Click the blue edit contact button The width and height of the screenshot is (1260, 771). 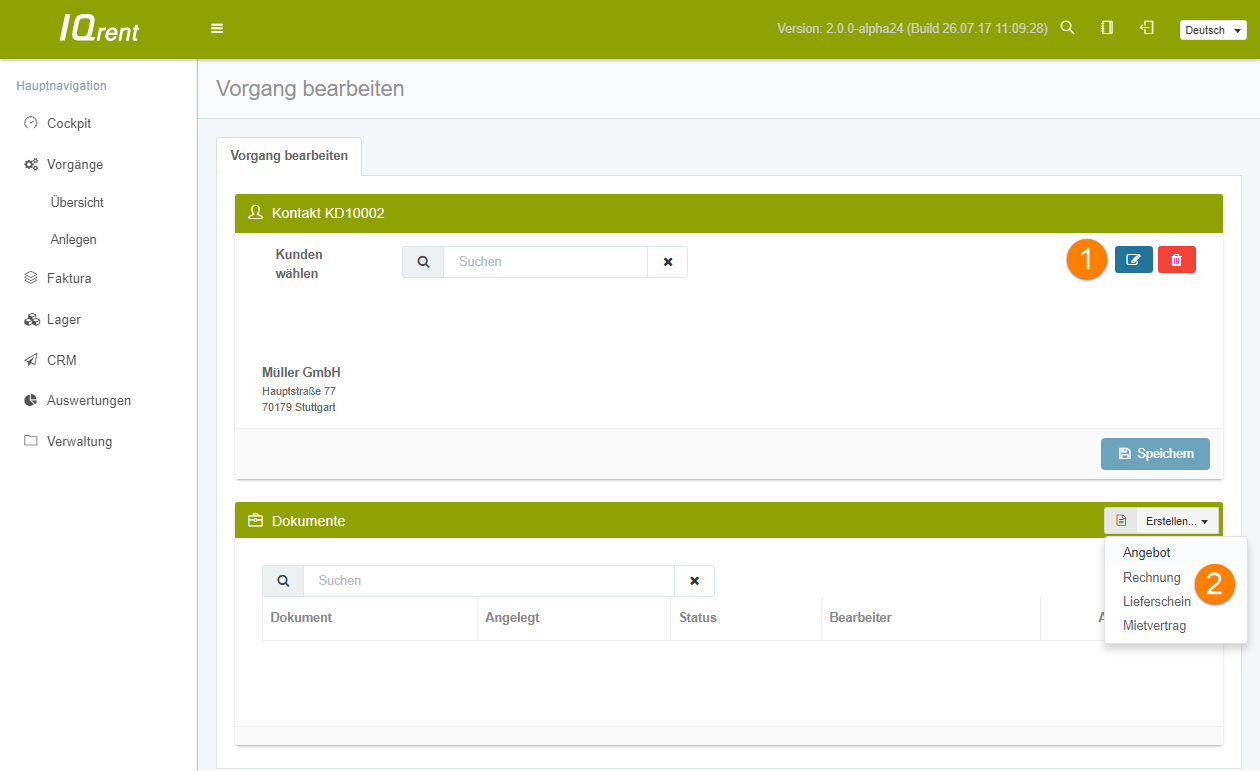pyautogui.click(x=1133, y=260)
